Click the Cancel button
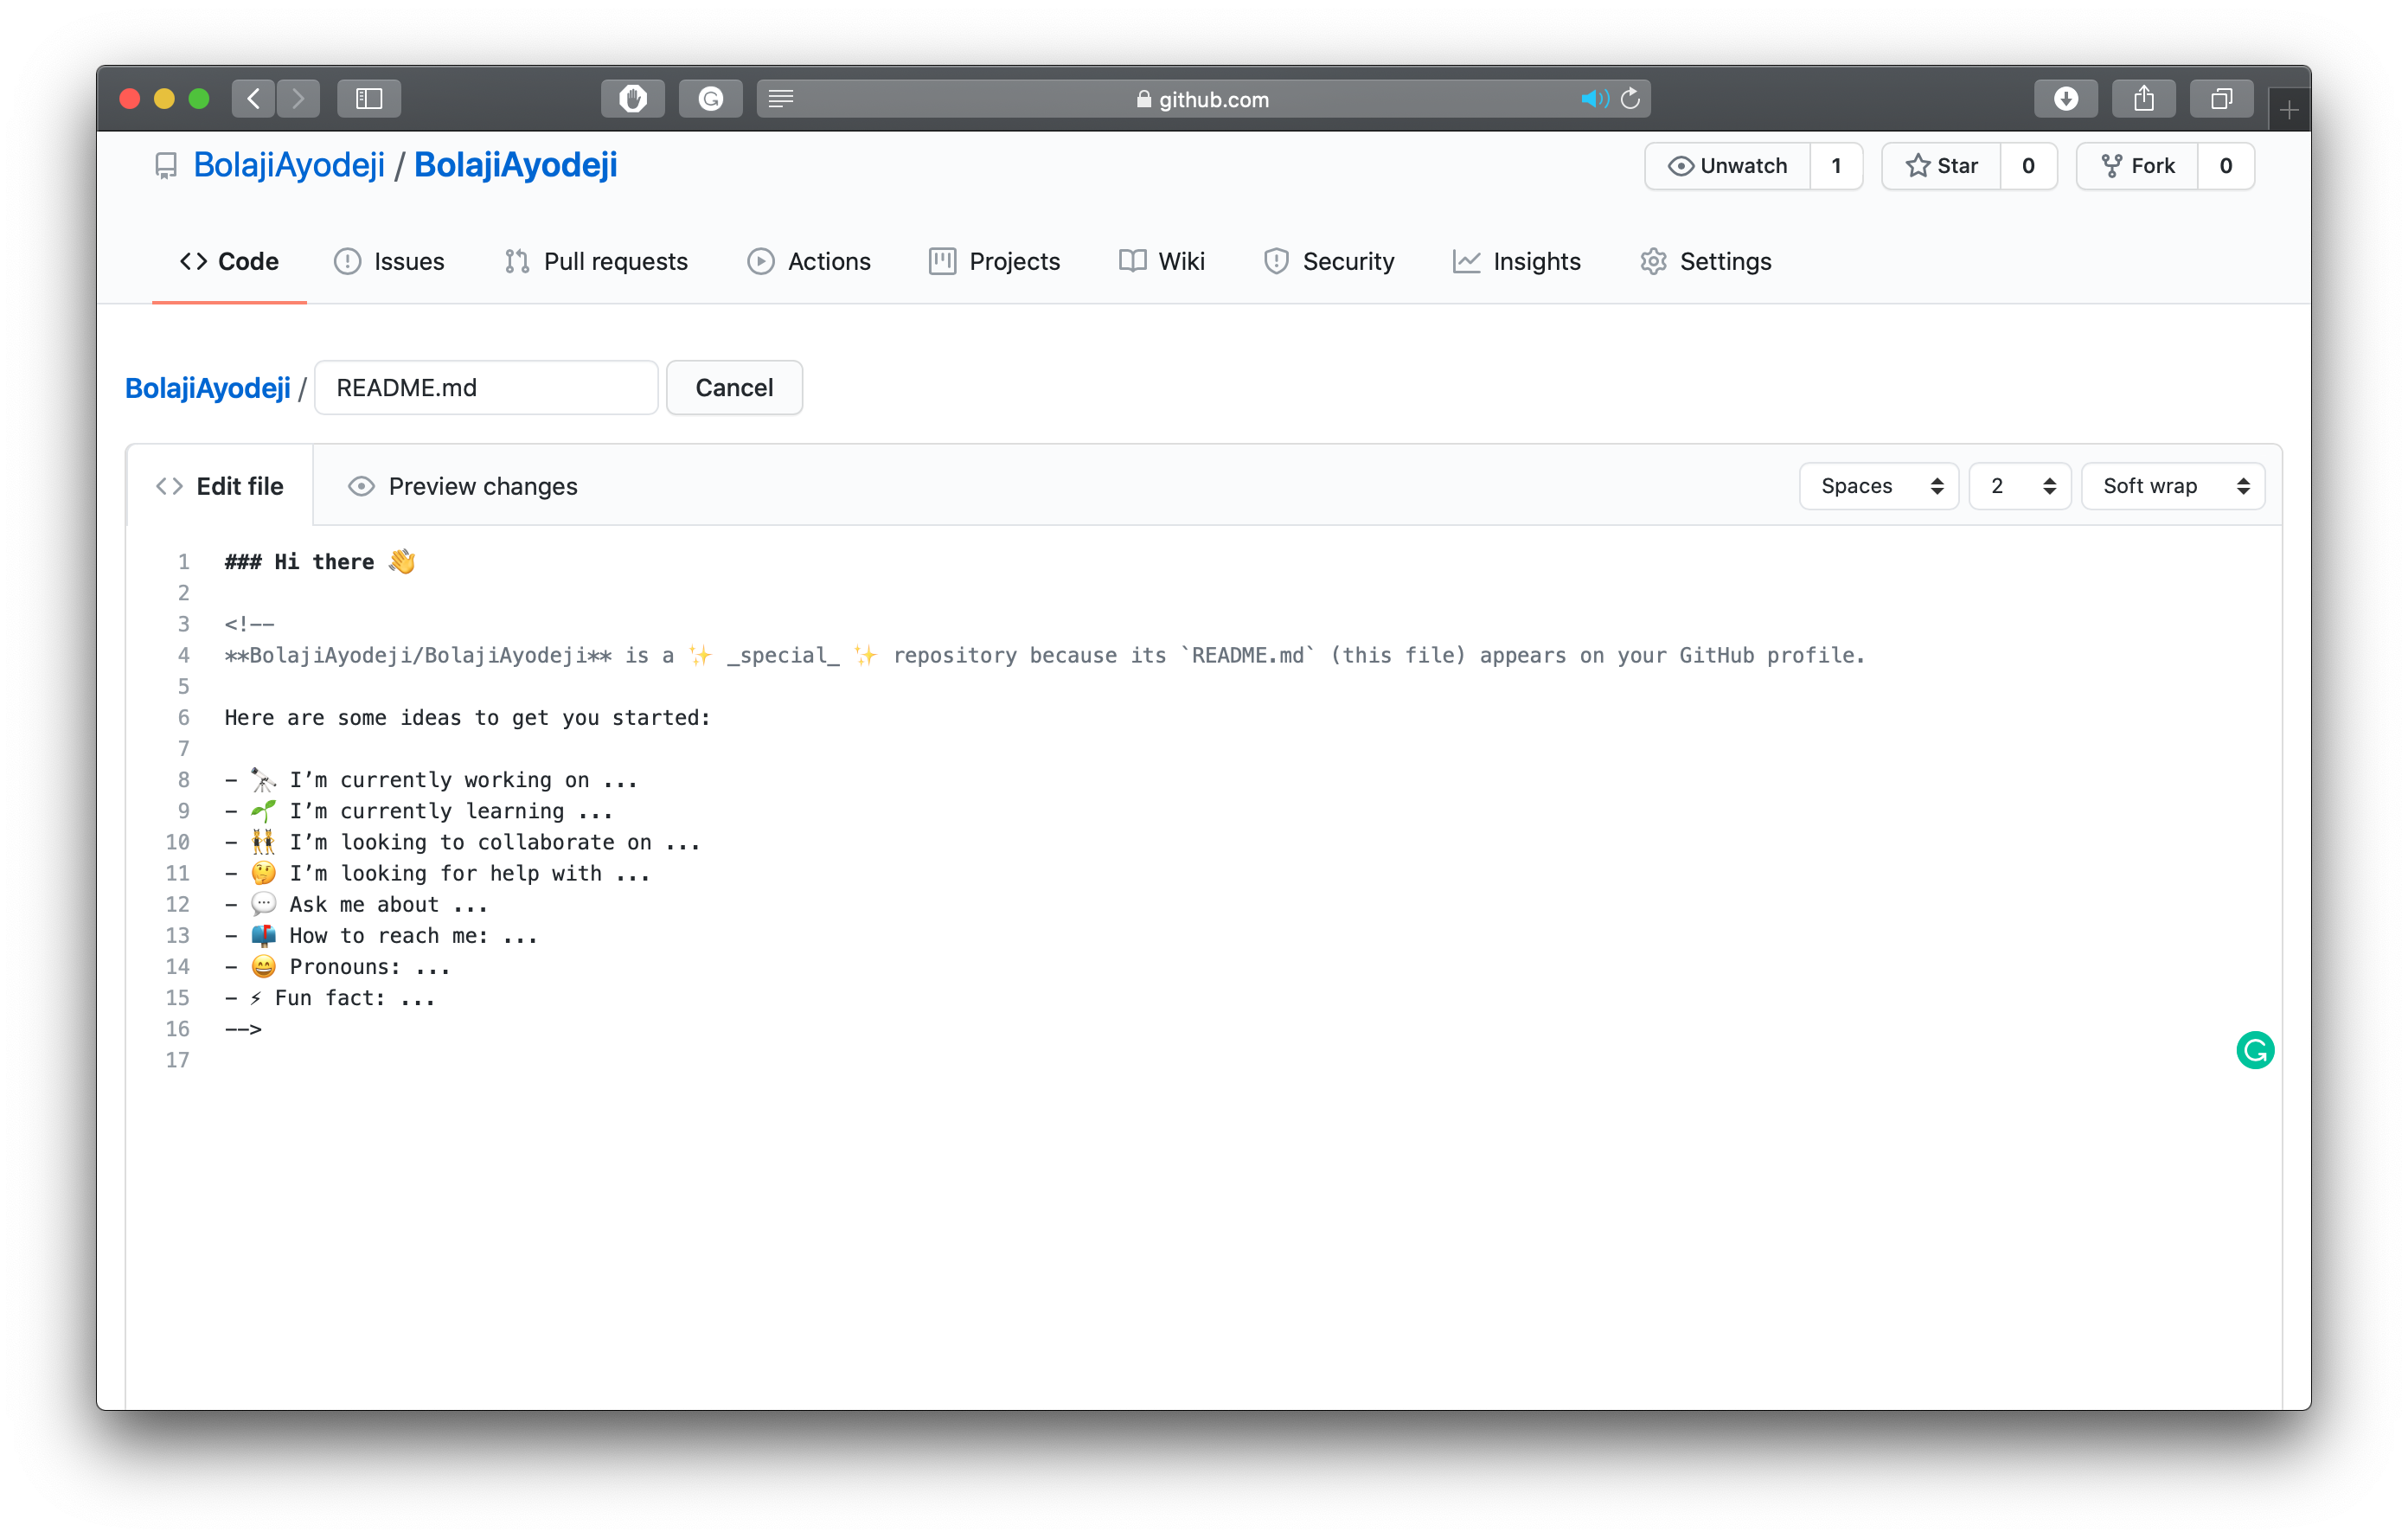The width and height of the screenshot is (2408, 1538). tap(733, 388)
